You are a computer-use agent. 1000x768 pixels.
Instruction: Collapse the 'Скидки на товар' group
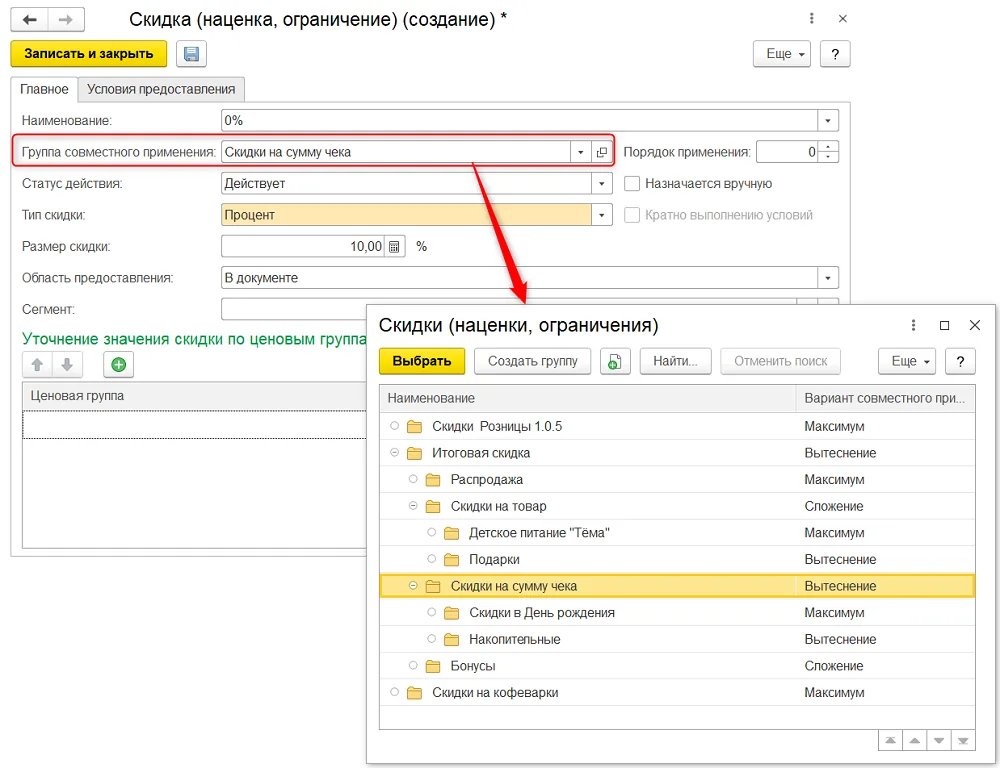pos(413,506)
